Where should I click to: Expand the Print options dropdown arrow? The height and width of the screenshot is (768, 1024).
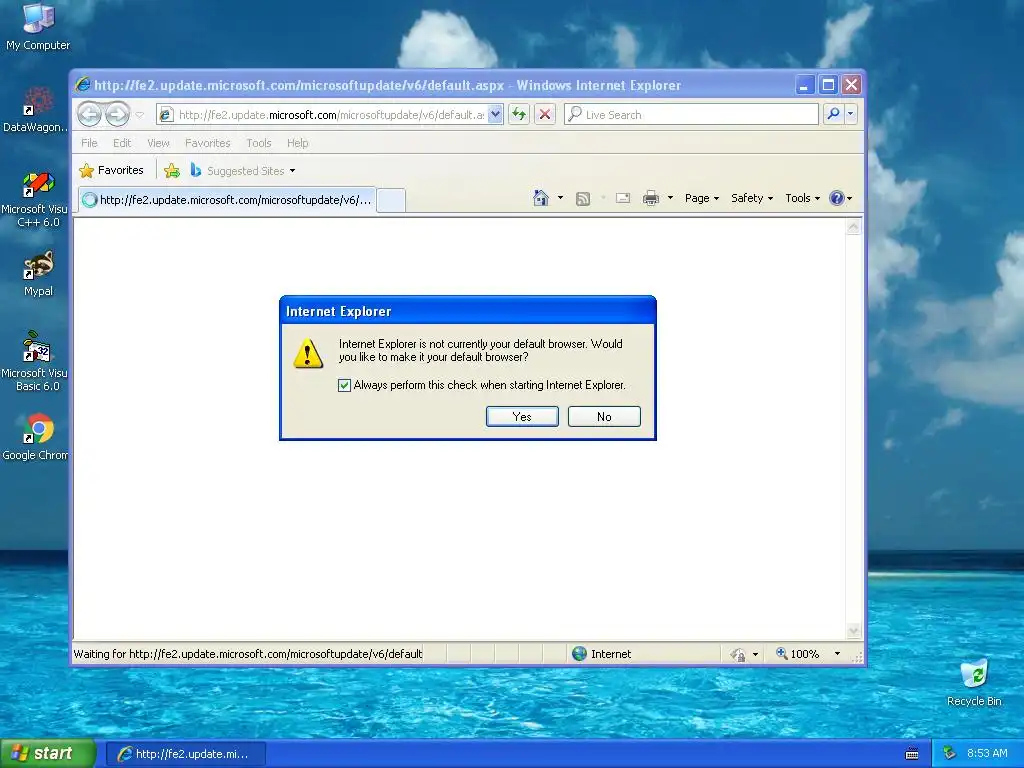tap(670, 198)
